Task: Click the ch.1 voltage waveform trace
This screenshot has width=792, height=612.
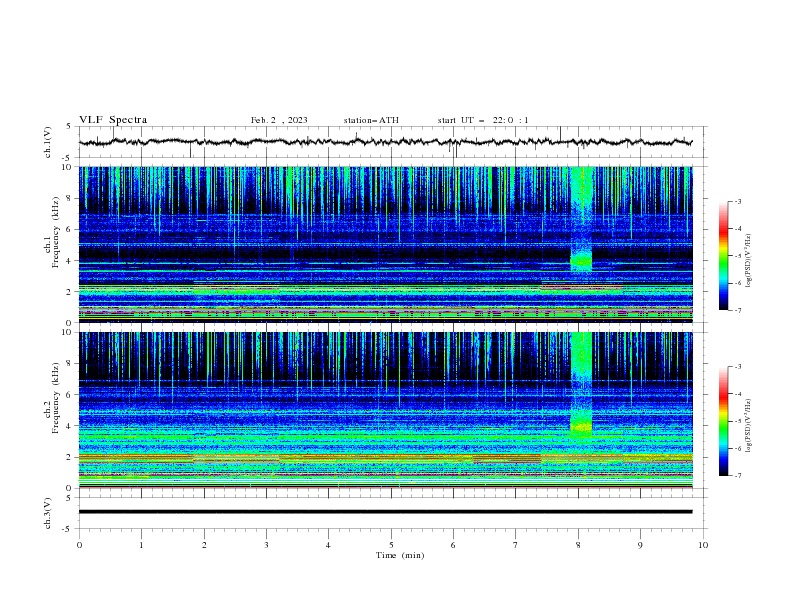Action: (x=385, y=142)
